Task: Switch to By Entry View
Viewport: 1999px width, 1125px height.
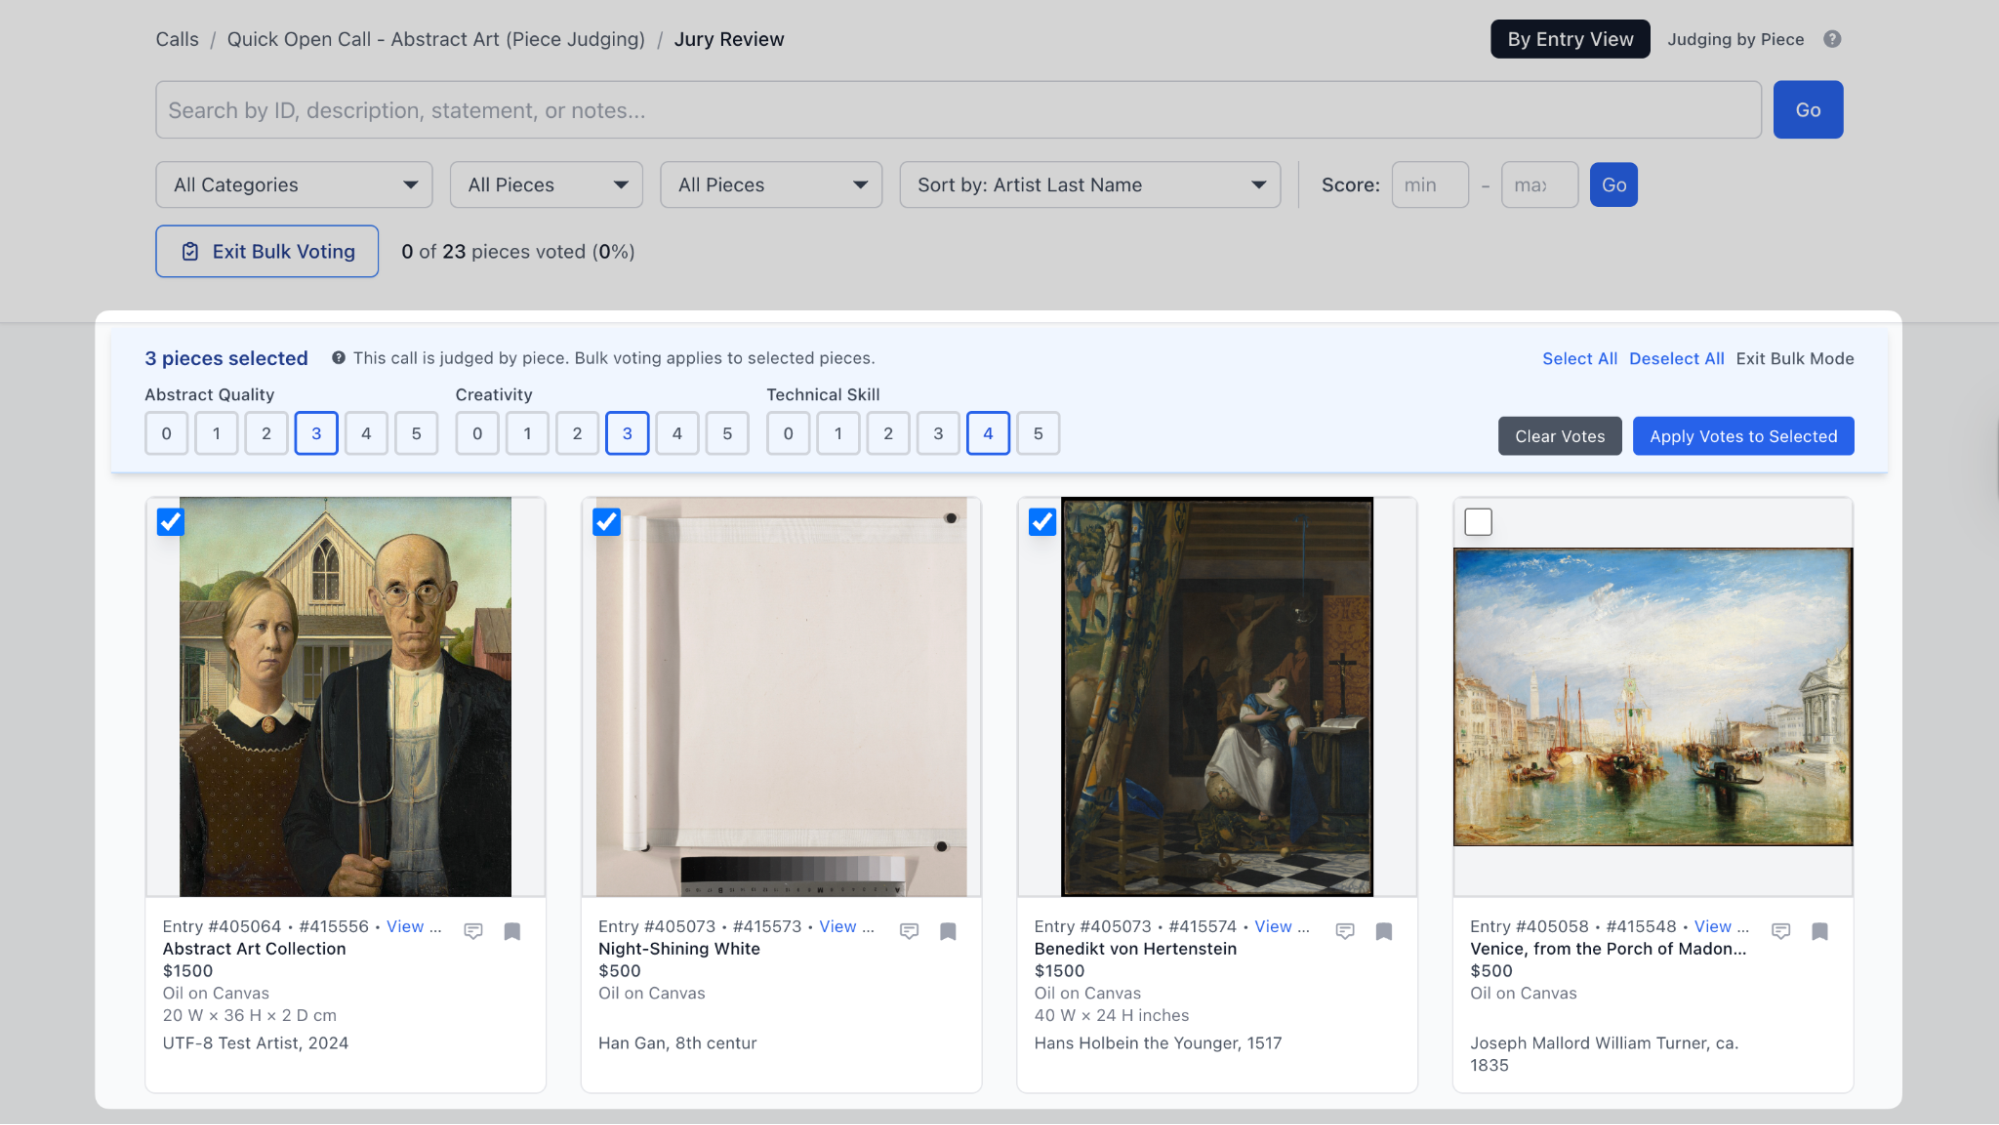Action: [x=1570, y=39]
